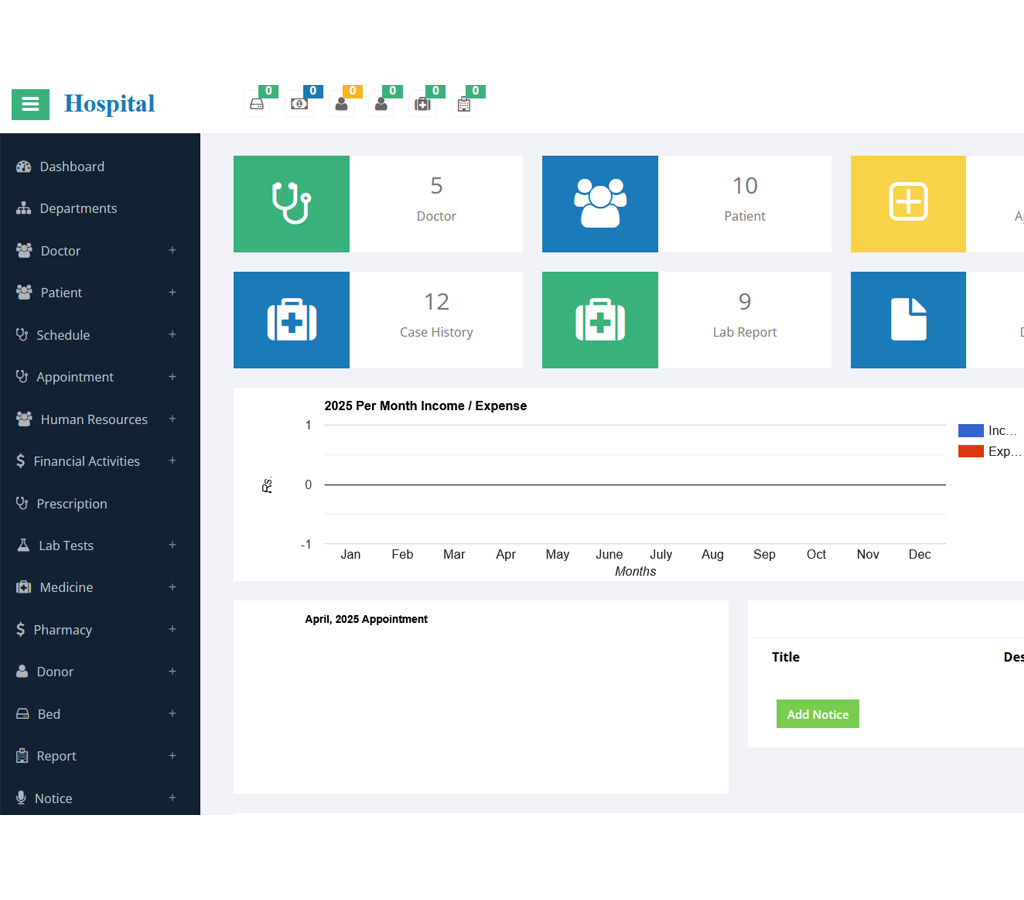Image resolution: width=1024 pixels, height=900 pixels.
Task: Expand the Financial Activities plus sign
Action: (x=172, y=460)
